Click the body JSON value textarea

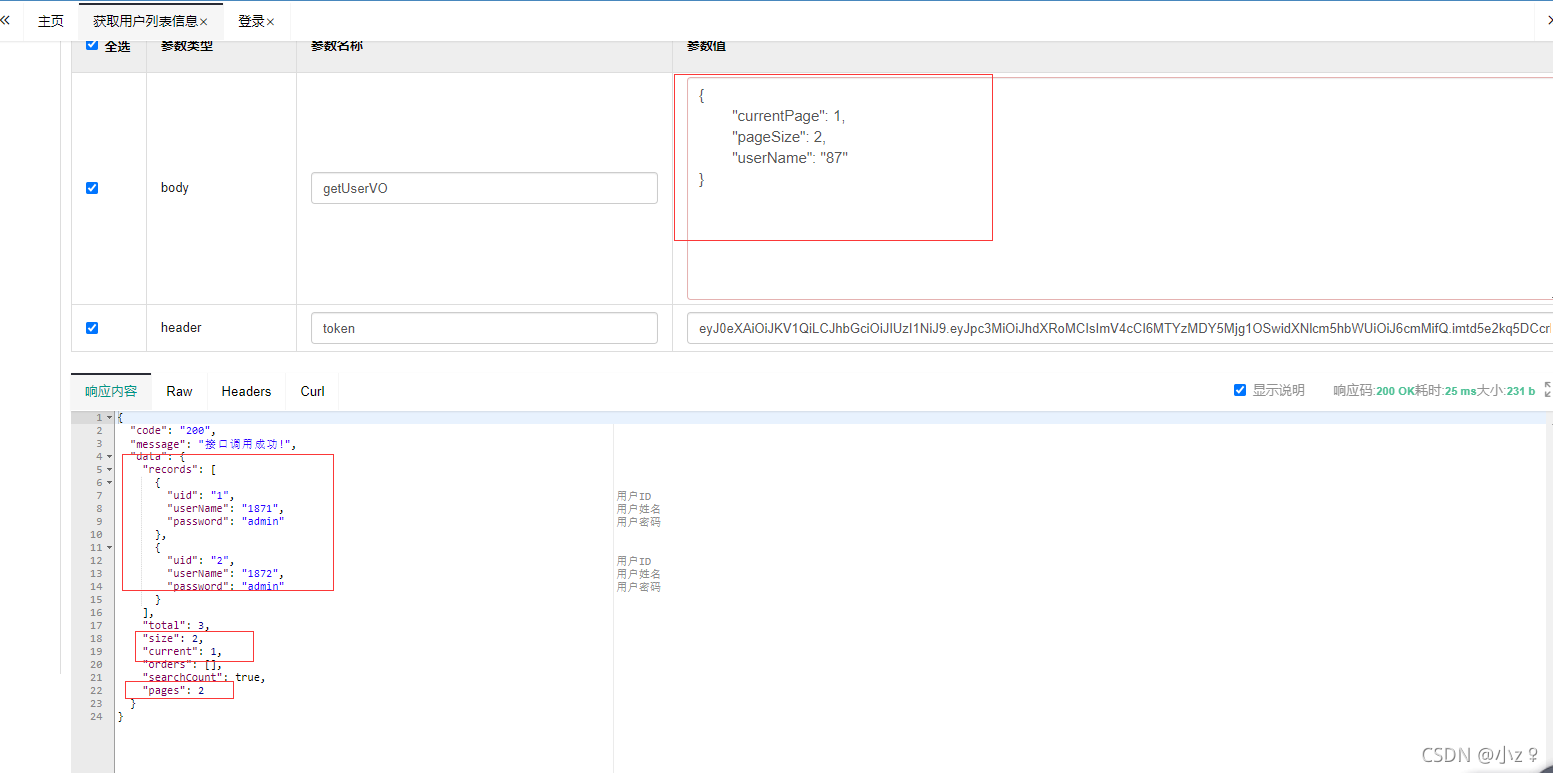coord(1120,188)
